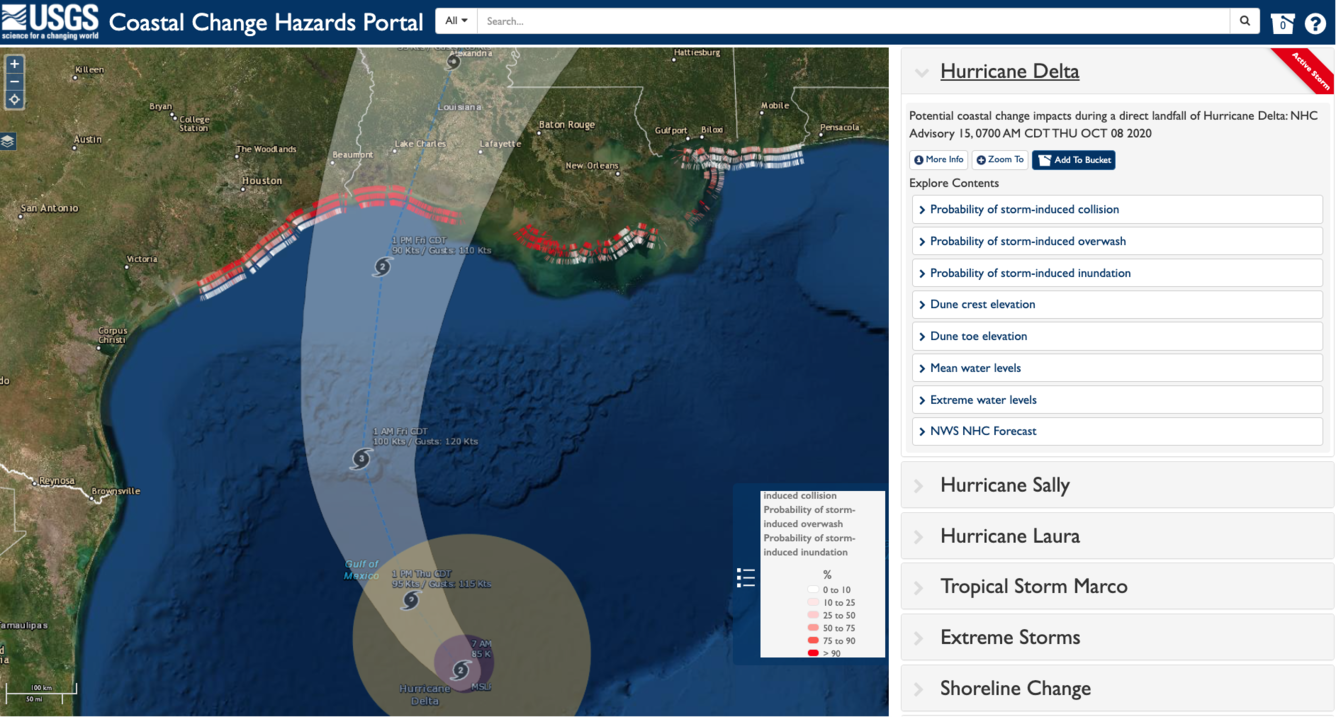The image size is (1336, 717).
Task: Collapse the Hurricane Delta section chevron
Action: point(922,72)
